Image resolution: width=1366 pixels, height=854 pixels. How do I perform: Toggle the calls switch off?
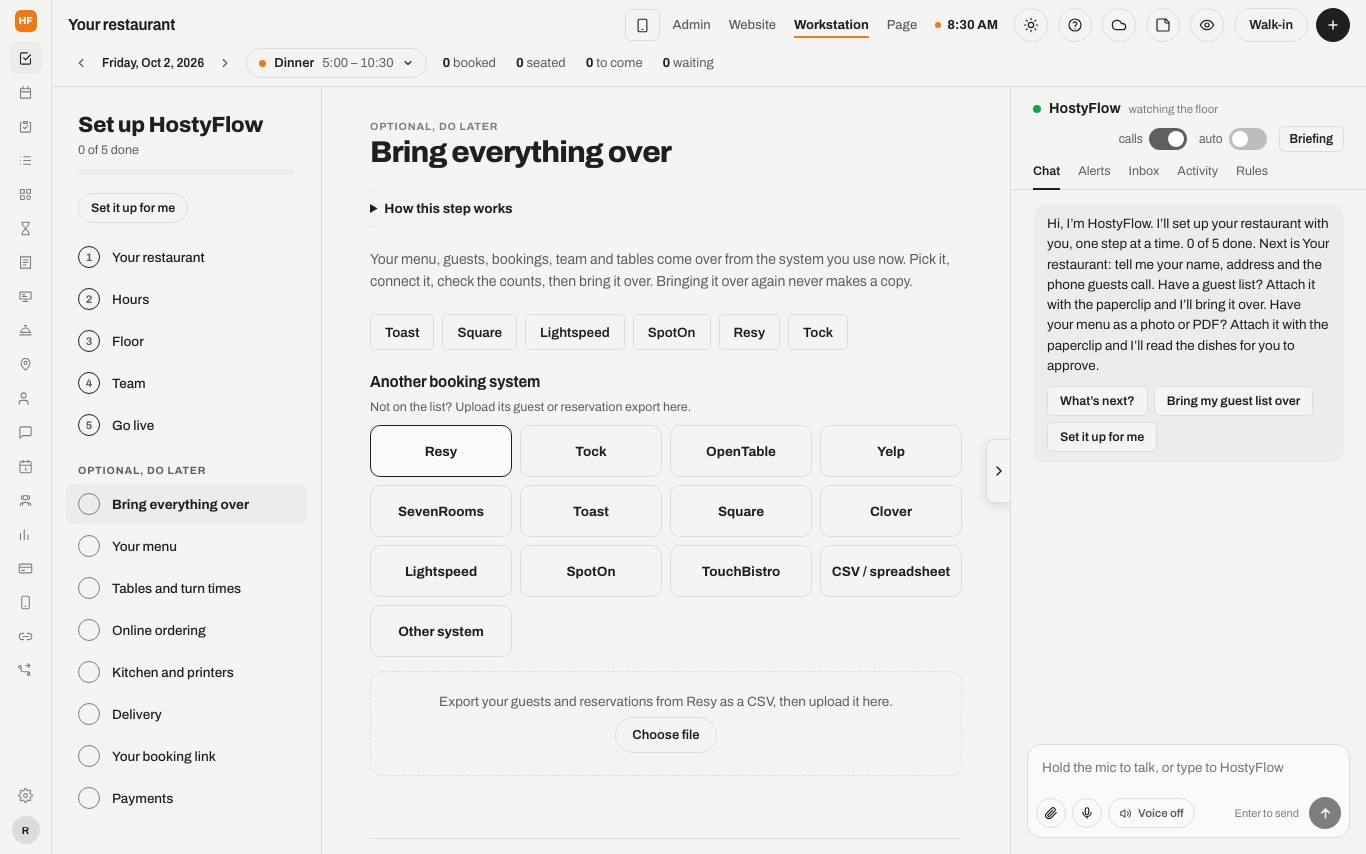point(1167,139)
